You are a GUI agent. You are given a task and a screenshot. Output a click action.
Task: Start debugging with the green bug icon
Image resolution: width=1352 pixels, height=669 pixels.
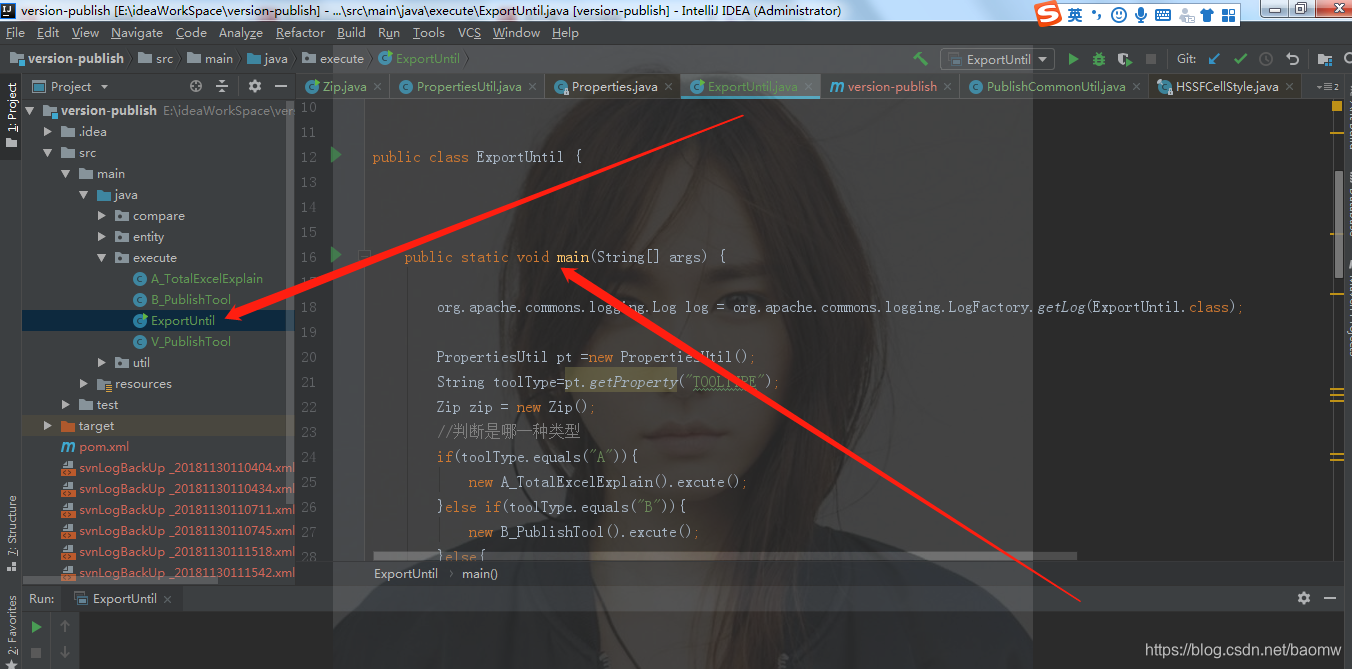click(1099, 59)
